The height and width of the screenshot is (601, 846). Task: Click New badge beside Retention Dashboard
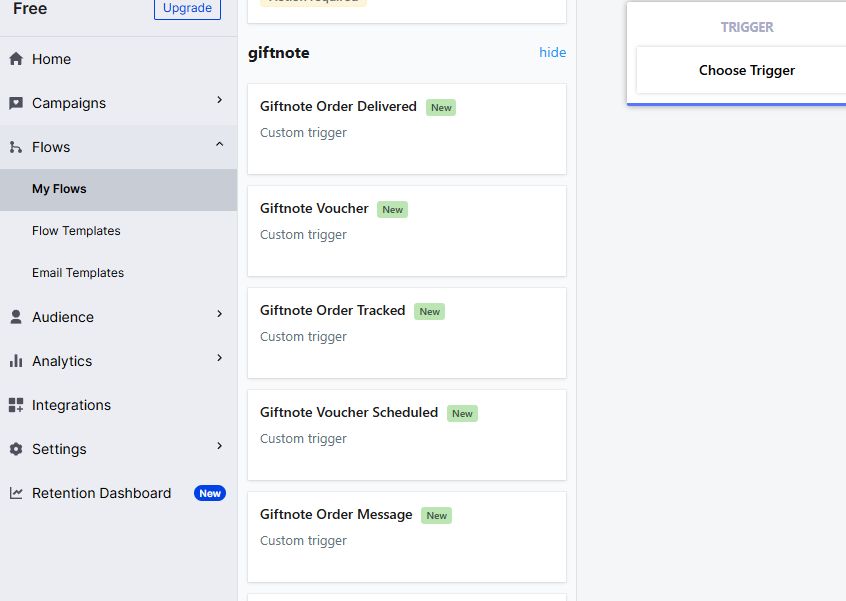(x=210, y=493)
